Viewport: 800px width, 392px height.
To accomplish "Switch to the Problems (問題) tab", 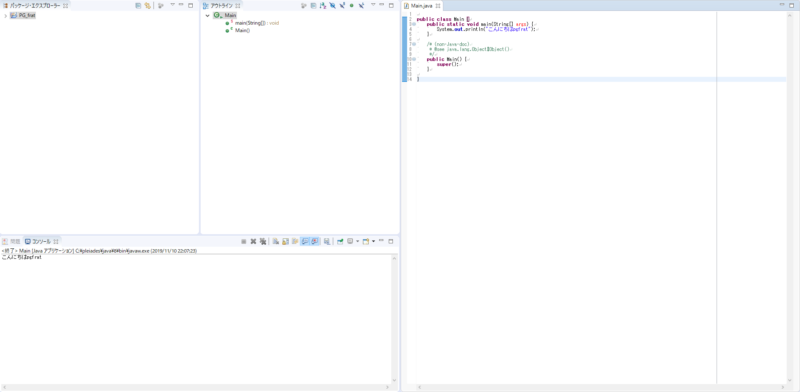I will click(x=12, y=241).
